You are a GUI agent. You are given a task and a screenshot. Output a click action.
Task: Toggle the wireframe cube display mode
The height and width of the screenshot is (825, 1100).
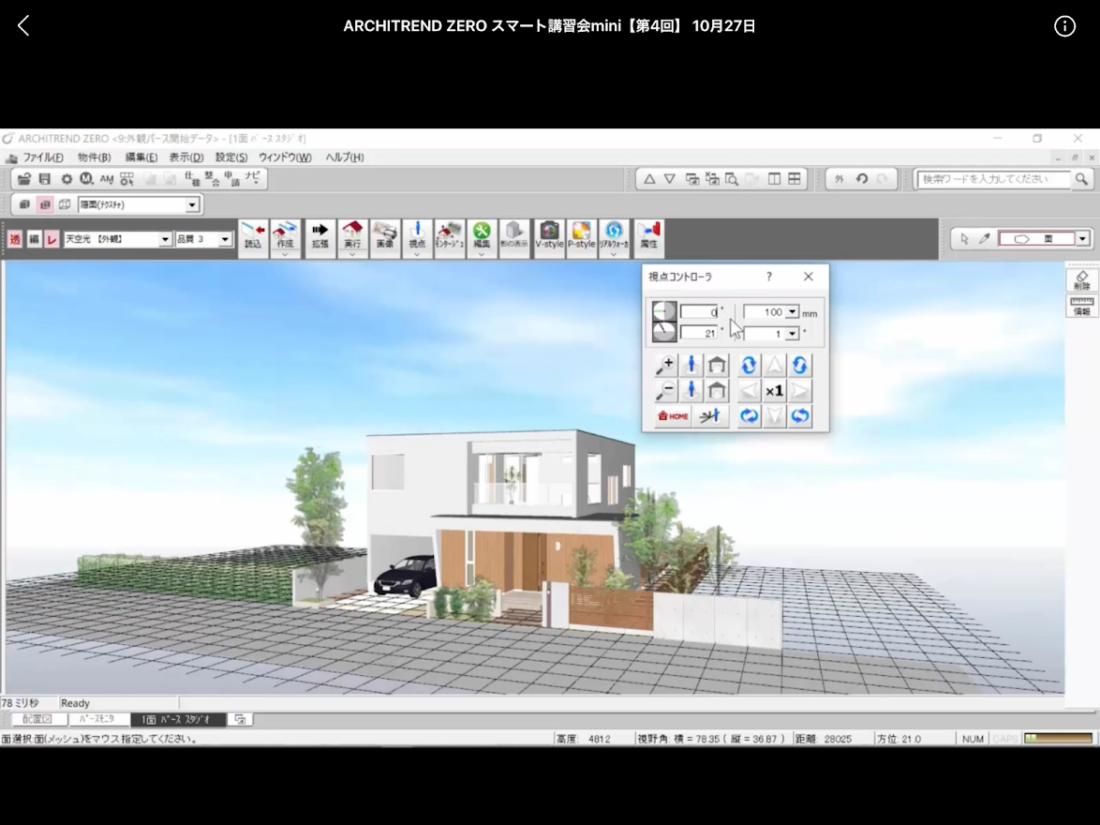pos(65,205)
